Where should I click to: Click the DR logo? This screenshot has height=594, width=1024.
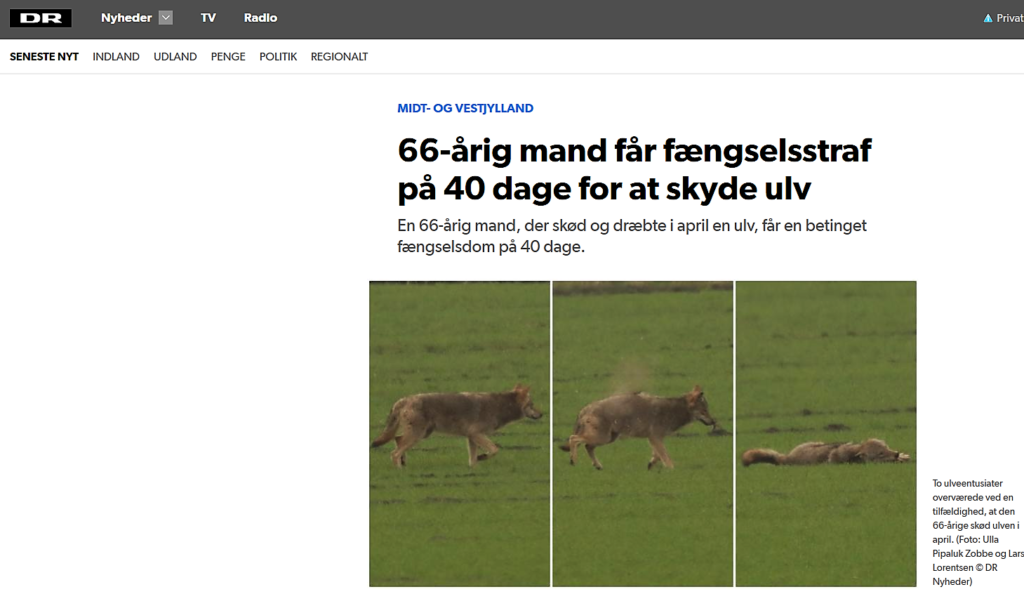[40, 18]
